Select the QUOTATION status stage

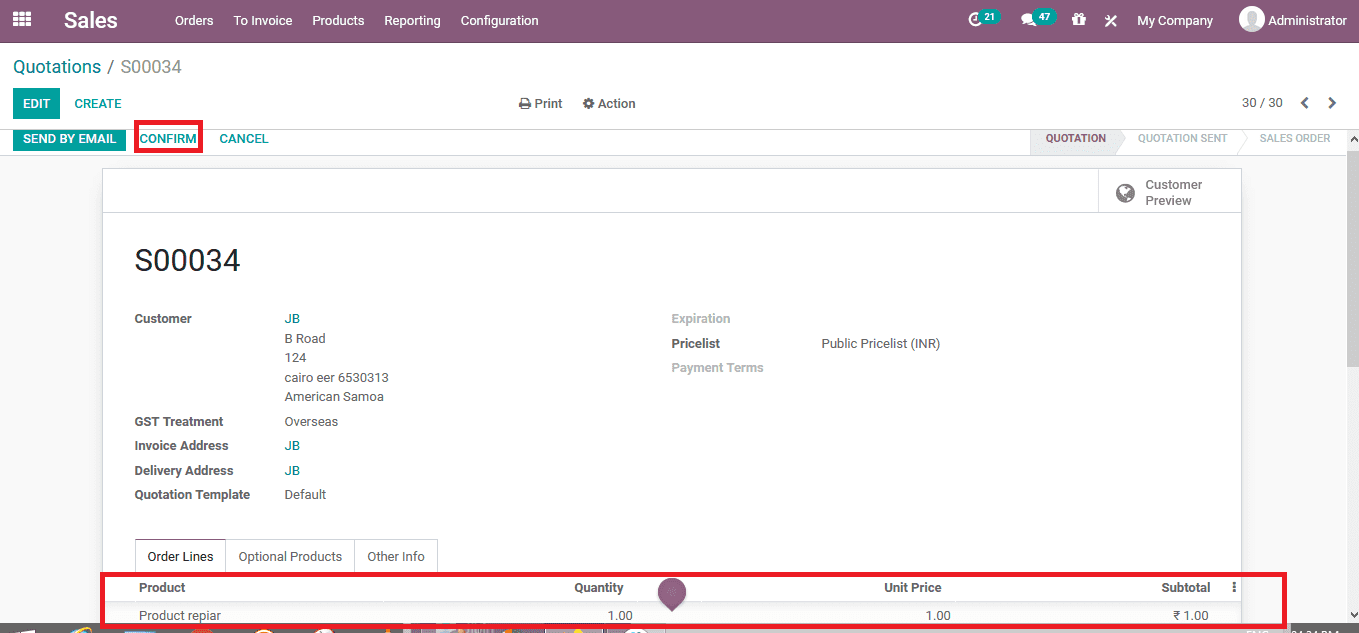click(1075, 139)
